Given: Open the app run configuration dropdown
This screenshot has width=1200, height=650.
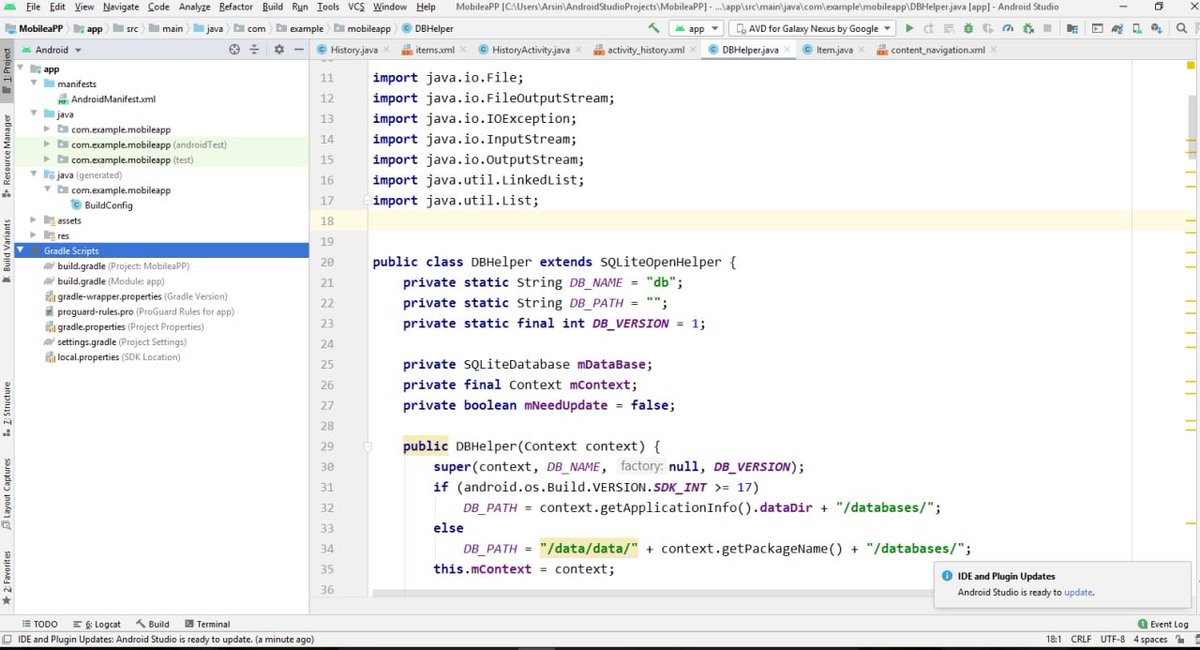Looking at the screenshot, I should pyautogui.click(x=696, y=28).
